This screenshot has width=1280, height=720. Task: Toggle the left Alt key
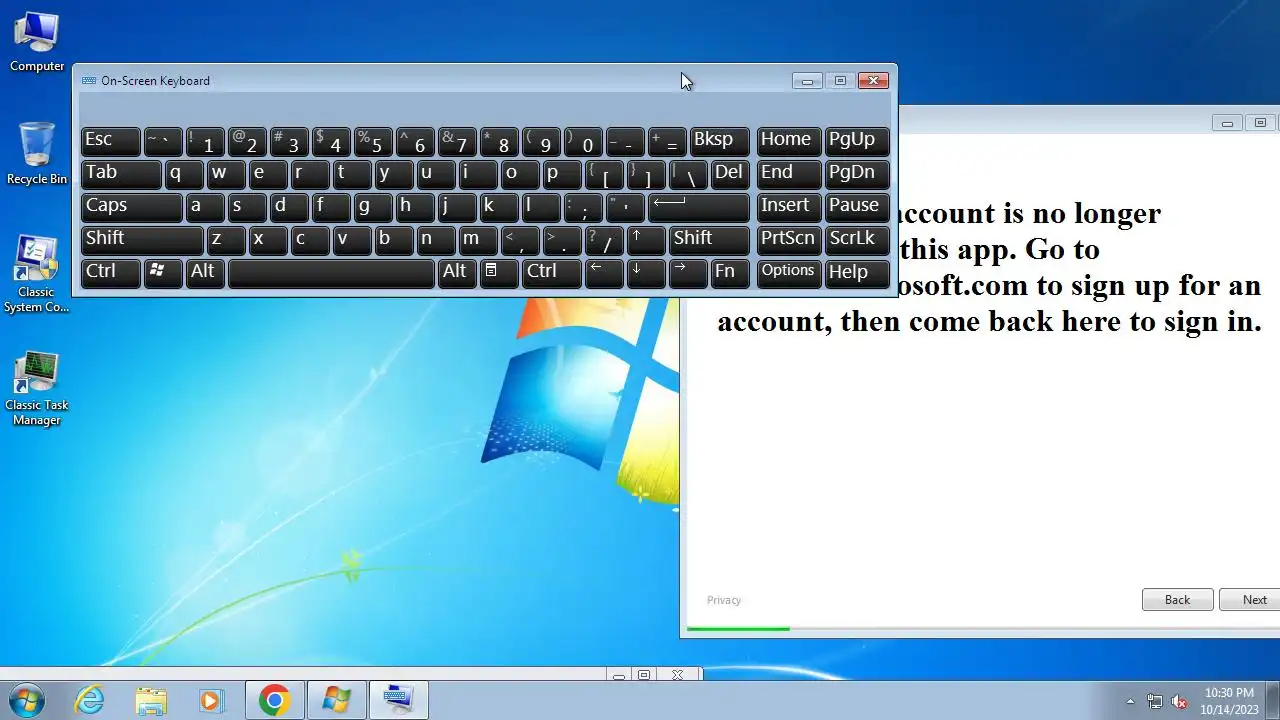[x=205, y=273]
